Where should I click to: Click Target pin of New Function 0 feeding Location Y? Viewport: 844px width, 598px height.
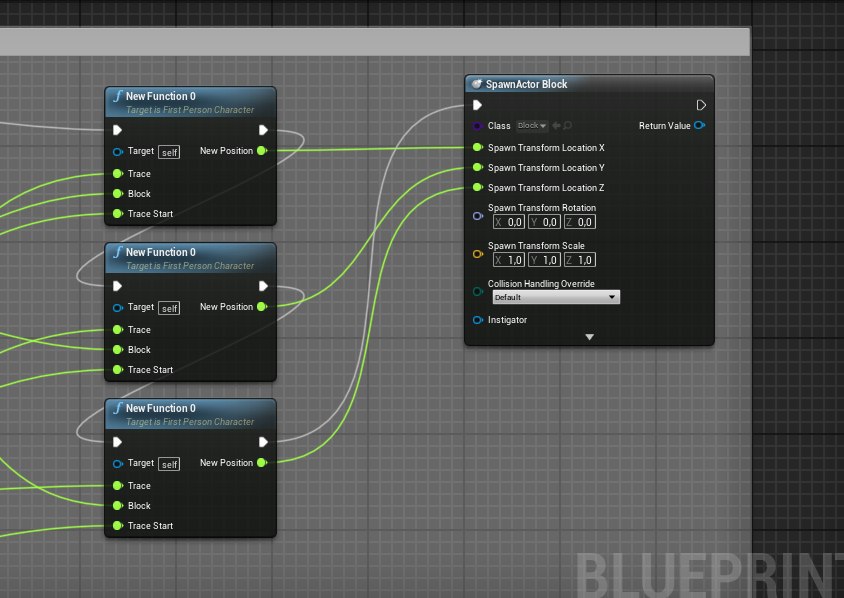[117, 308]
